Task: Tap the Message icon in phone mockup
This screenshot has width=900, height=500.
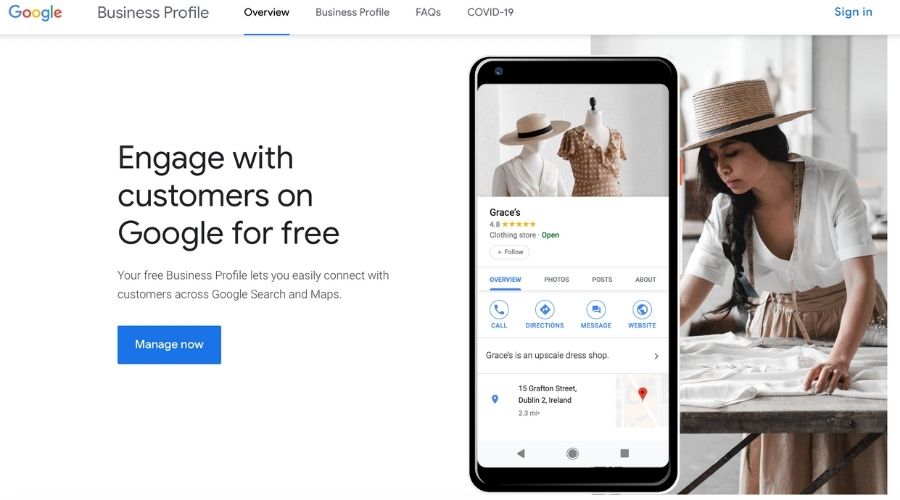Action: tap(596, 310)
